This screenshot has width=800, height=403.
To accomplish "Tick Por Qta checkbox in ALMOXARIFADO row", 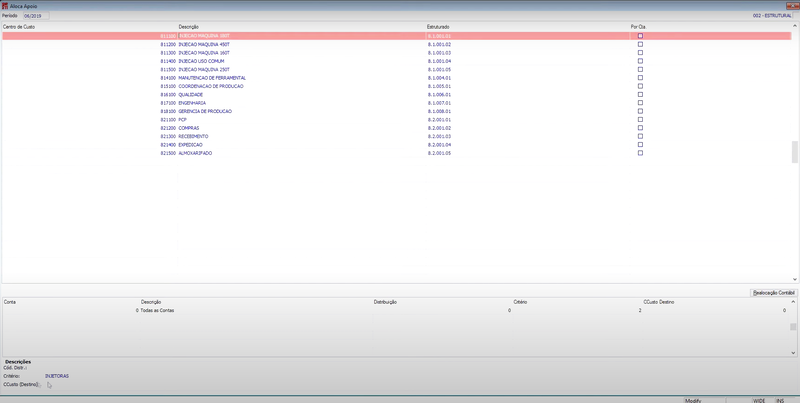I will [640, 153].
